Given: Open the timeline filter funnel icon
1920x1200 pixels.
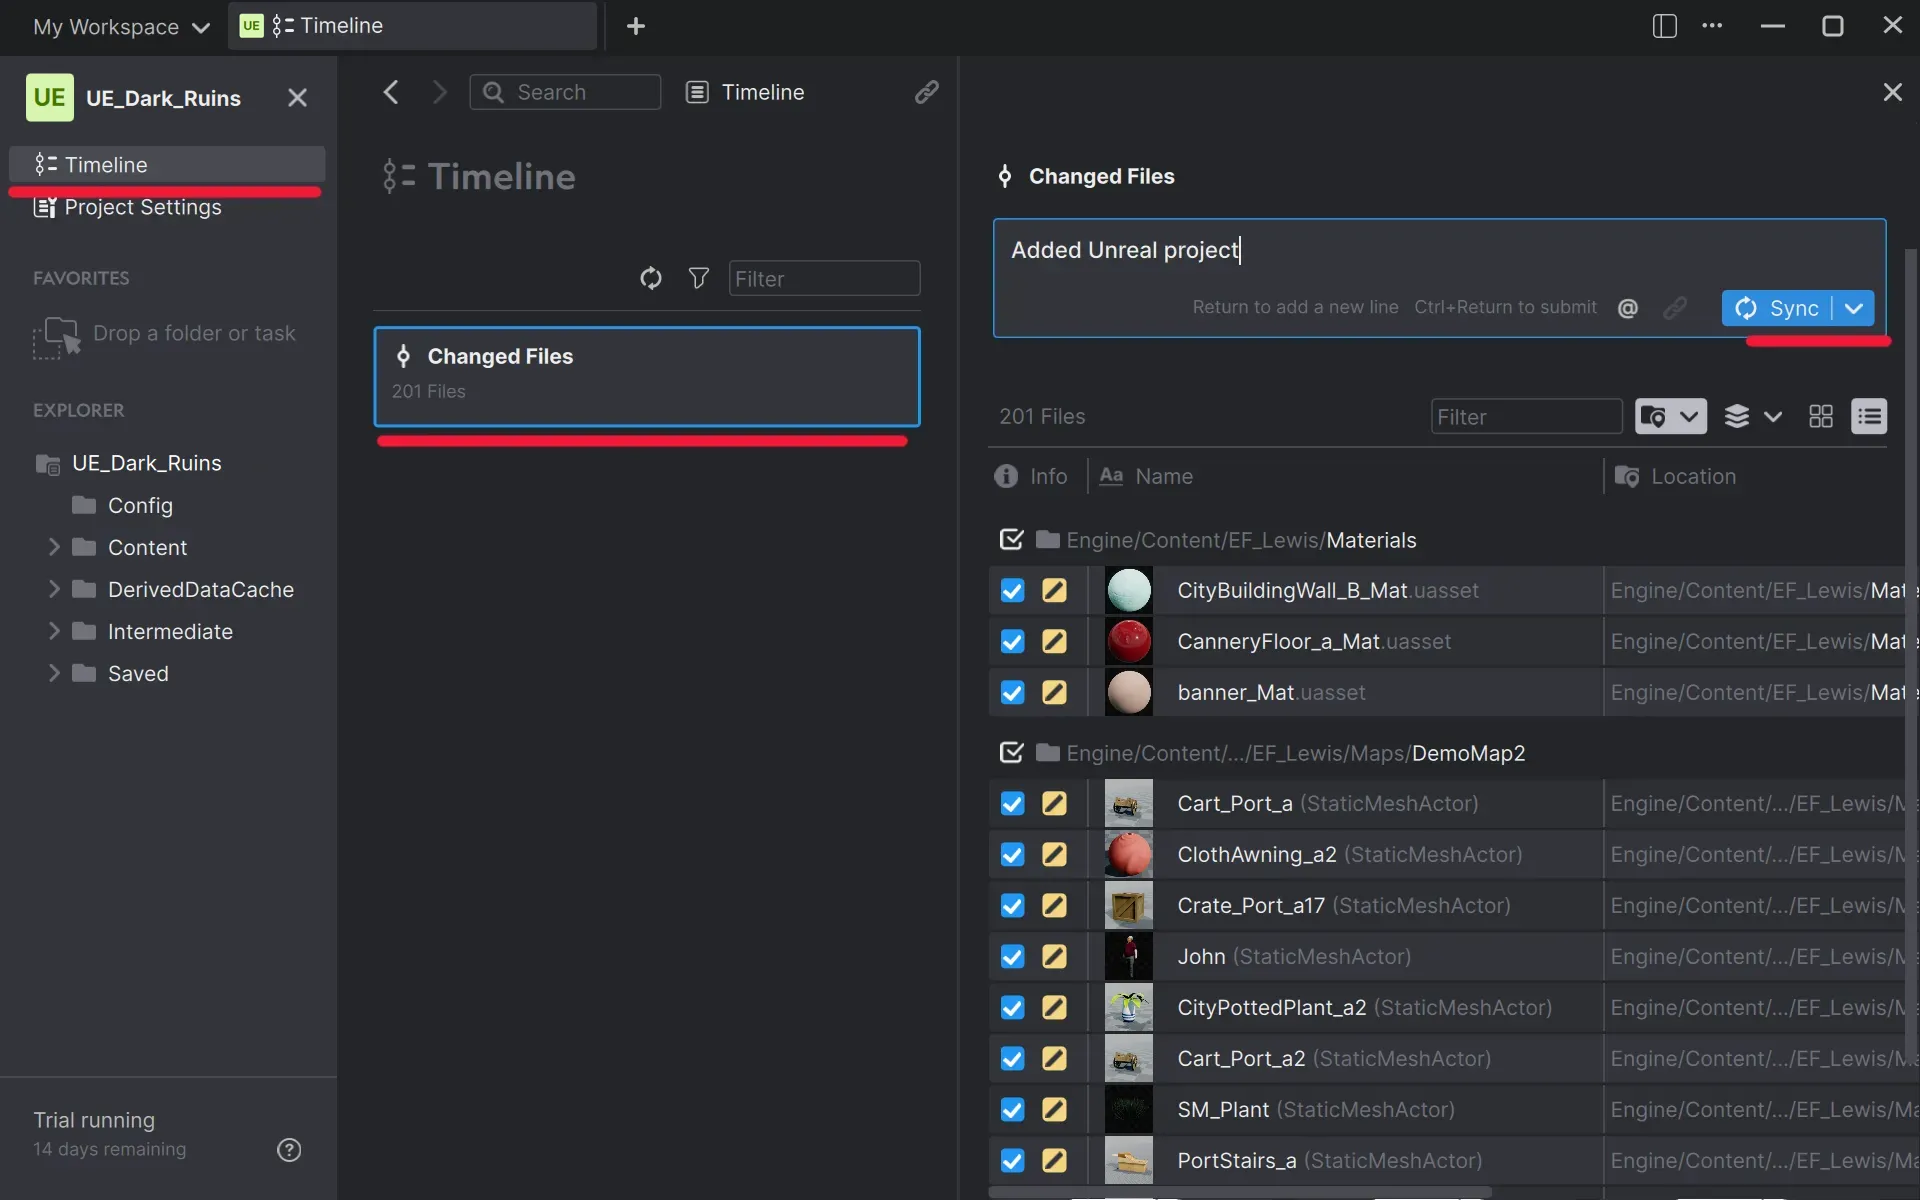Looking at the screenshot, I should tap(699, 278).
